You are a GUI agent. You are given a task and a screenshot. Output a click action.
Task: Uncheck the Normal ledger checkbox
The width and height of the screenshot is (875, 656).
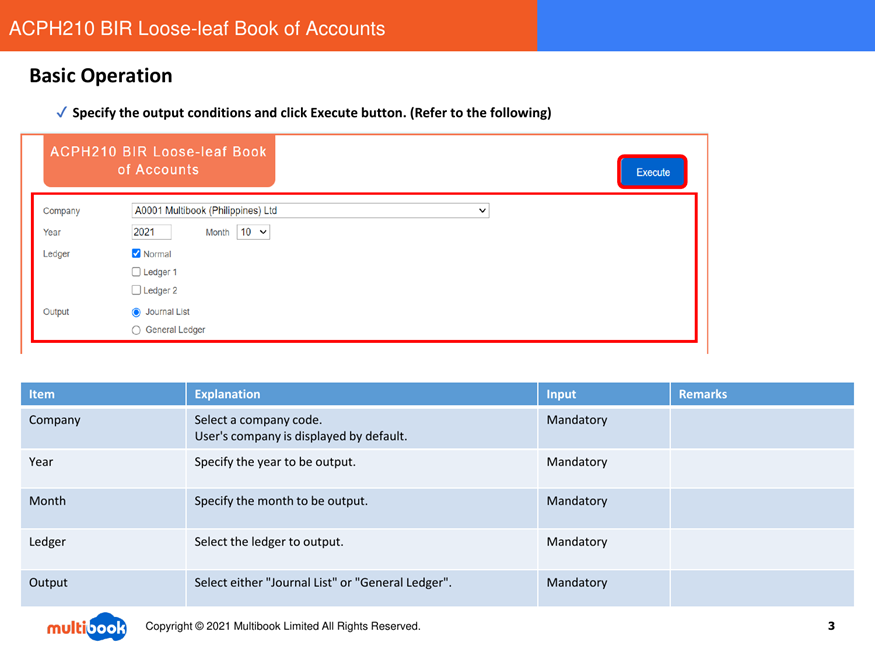136,253
